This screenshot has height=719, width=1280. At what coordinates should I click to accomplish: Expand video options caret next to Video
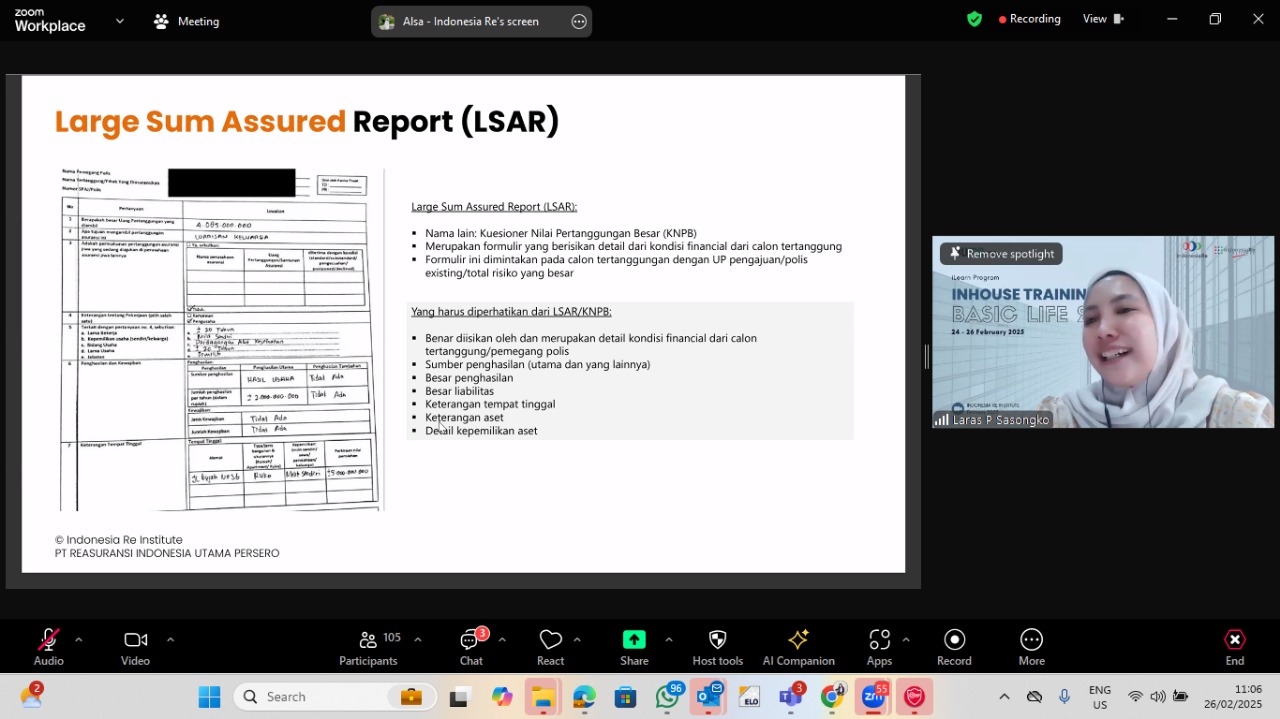(170, 640)
